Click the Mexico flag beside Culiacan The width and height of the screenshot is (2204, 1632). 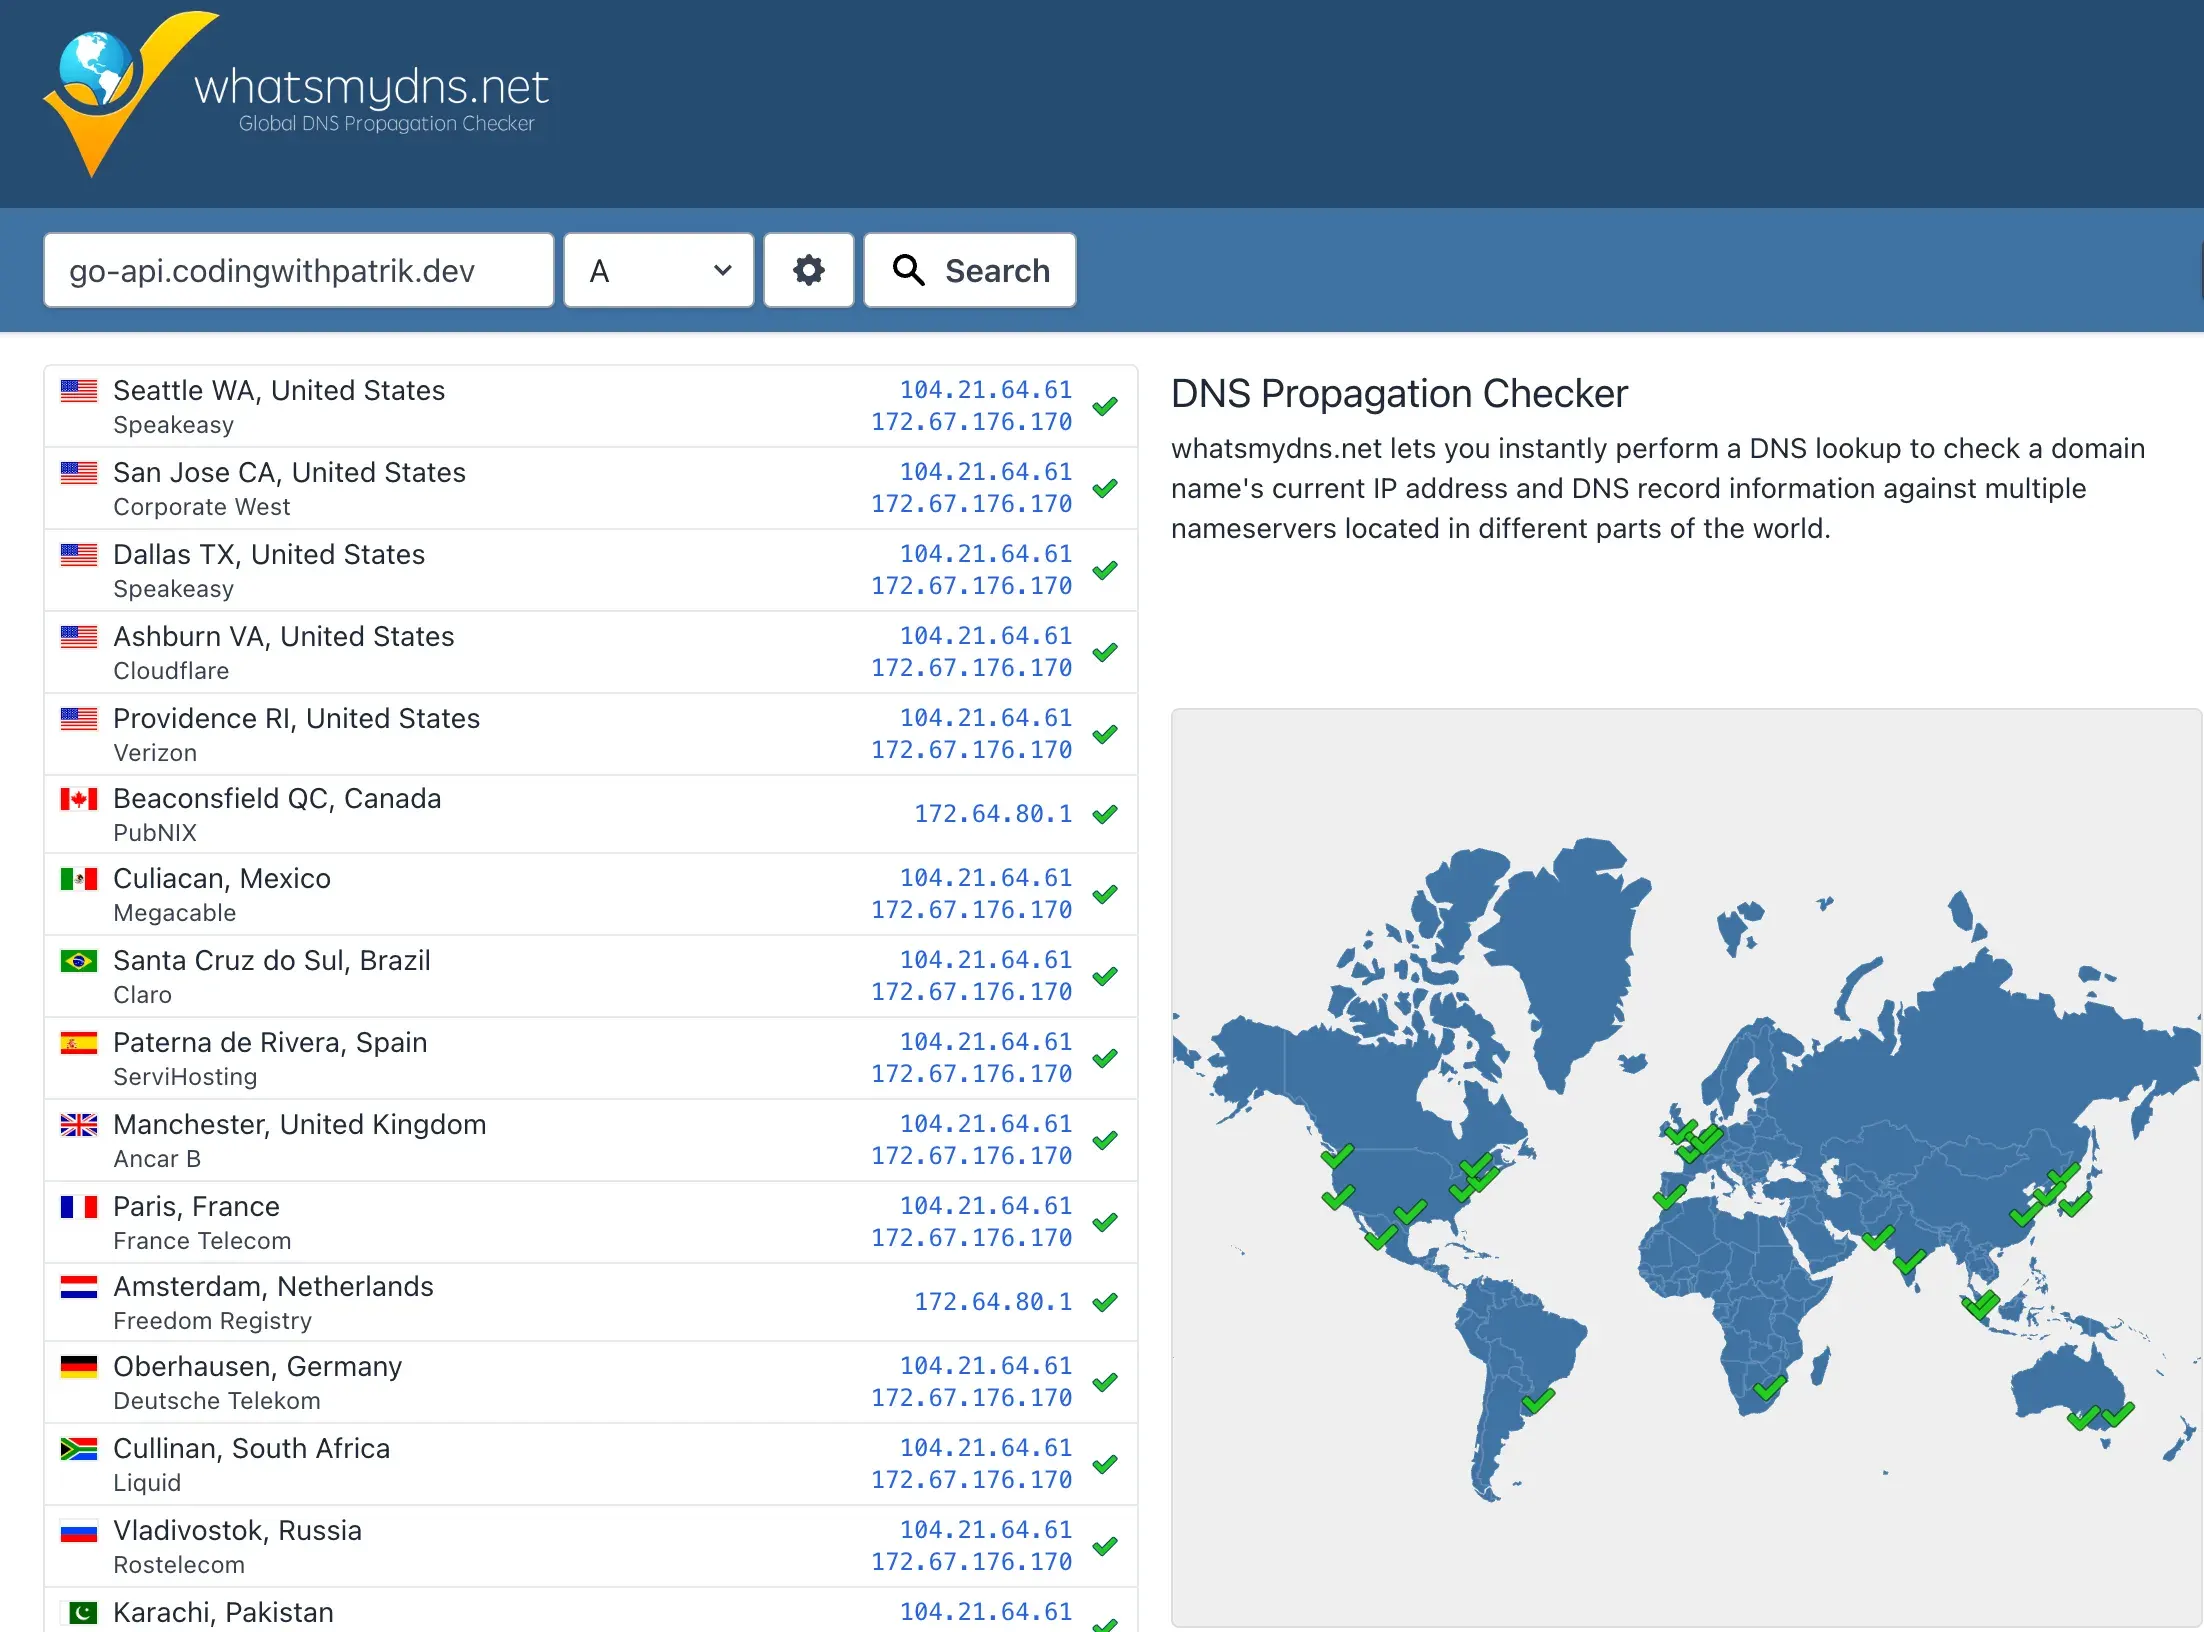[79, 878]
